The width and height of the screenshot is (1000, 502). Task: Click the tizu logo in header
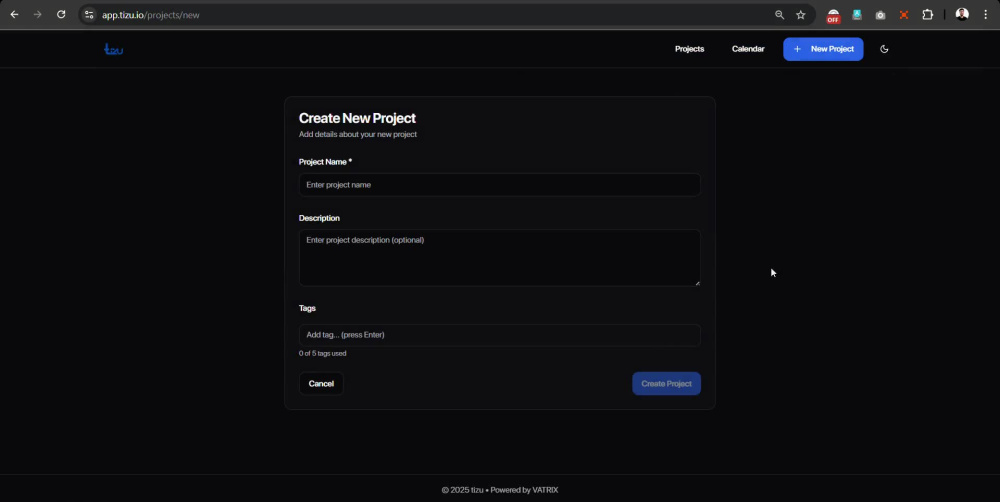coord(114,49)
